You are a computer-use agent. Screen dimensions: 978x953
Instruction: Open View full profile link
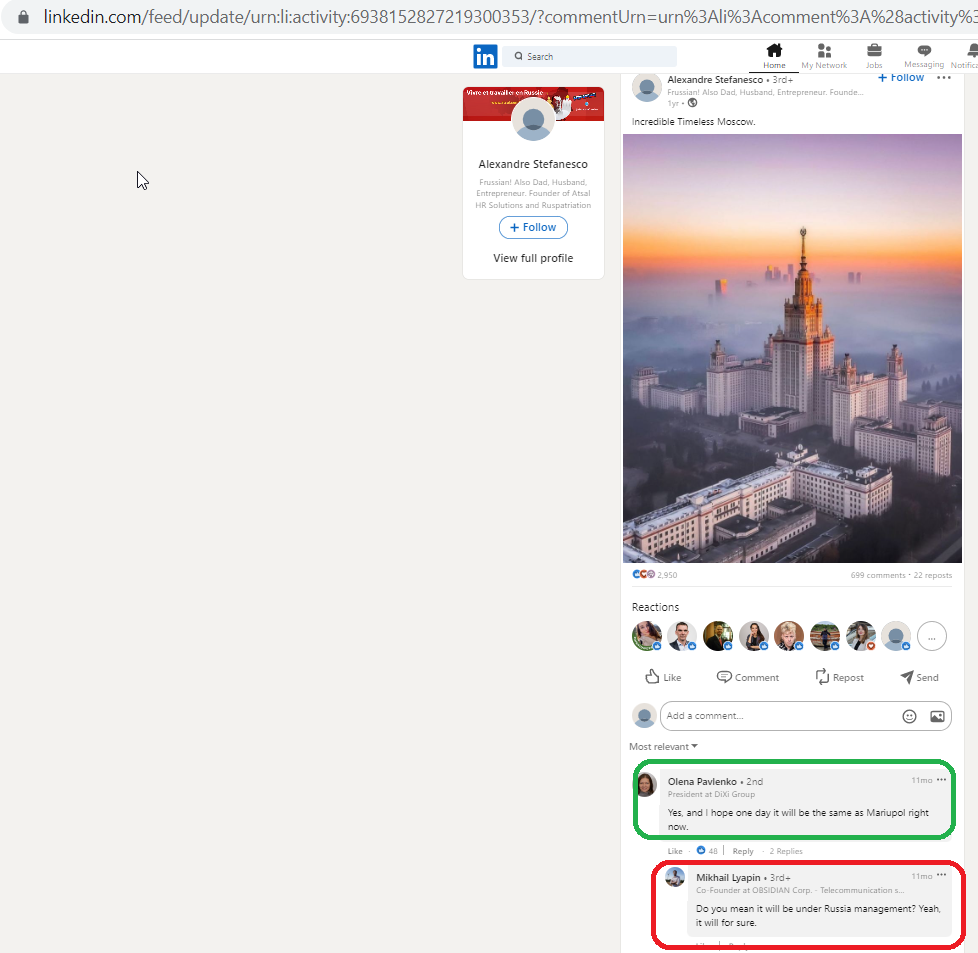pos(533,258)
